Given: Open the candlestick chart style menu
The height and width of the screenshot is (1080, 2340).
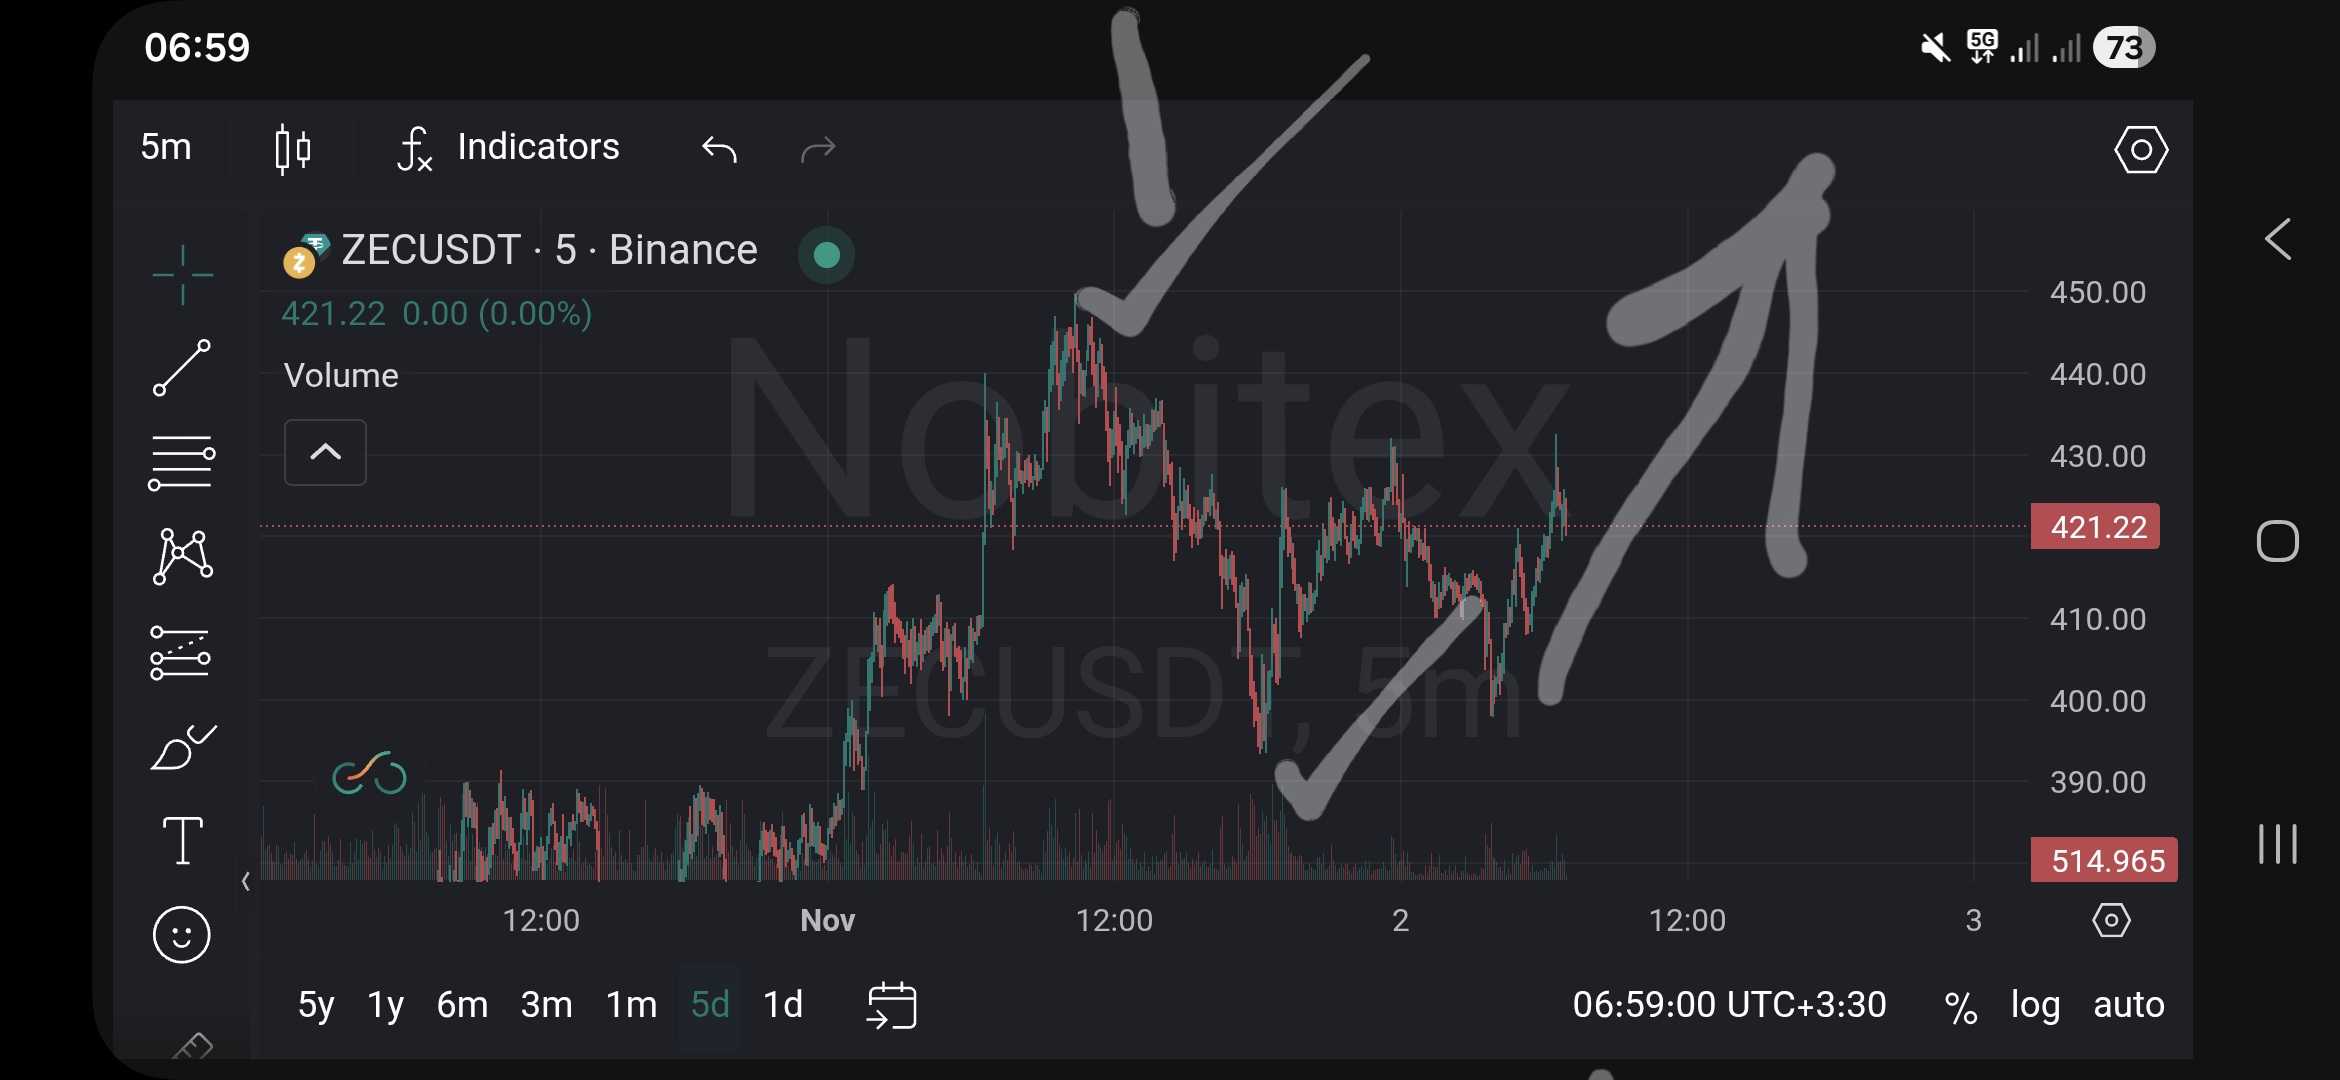Looking at the screenshot, I should 292,149.
